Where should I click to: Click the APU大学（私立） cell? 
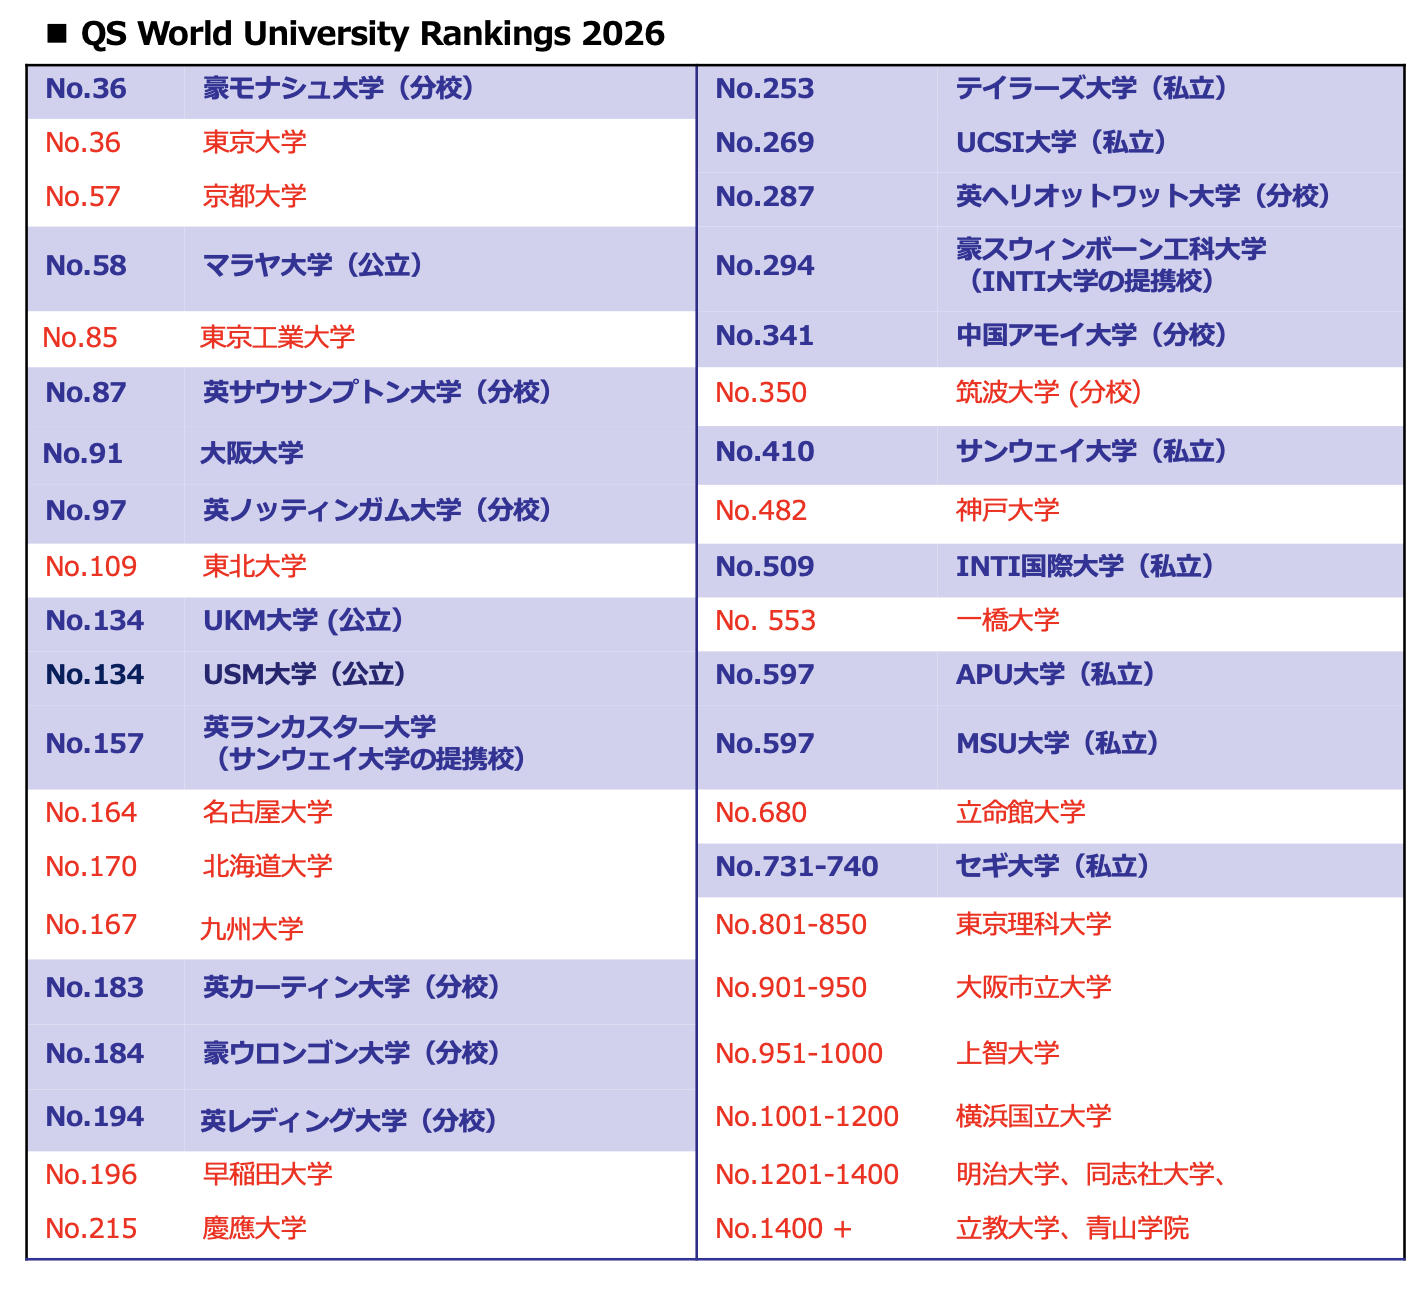[x=1055, y=675]
